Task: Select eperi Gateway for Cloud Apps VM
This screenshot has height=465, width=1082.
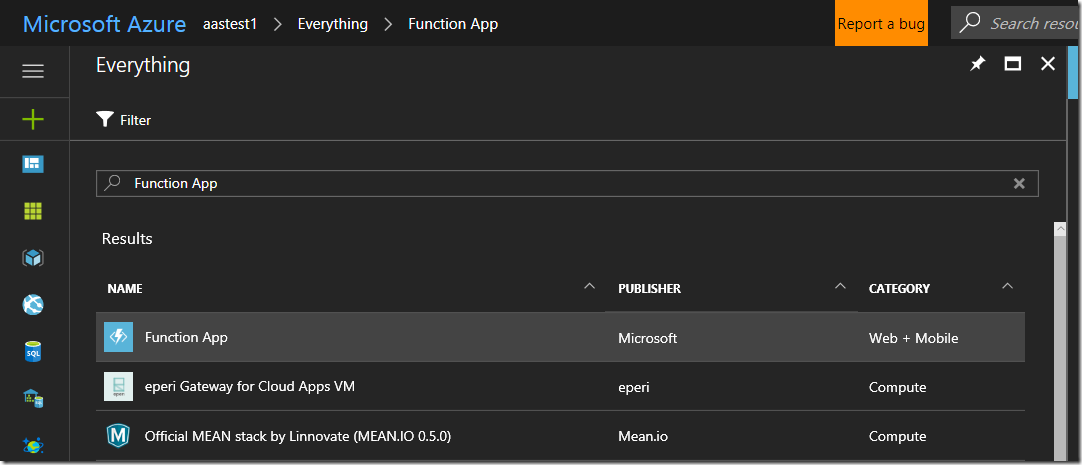Action: pos(249,386)
